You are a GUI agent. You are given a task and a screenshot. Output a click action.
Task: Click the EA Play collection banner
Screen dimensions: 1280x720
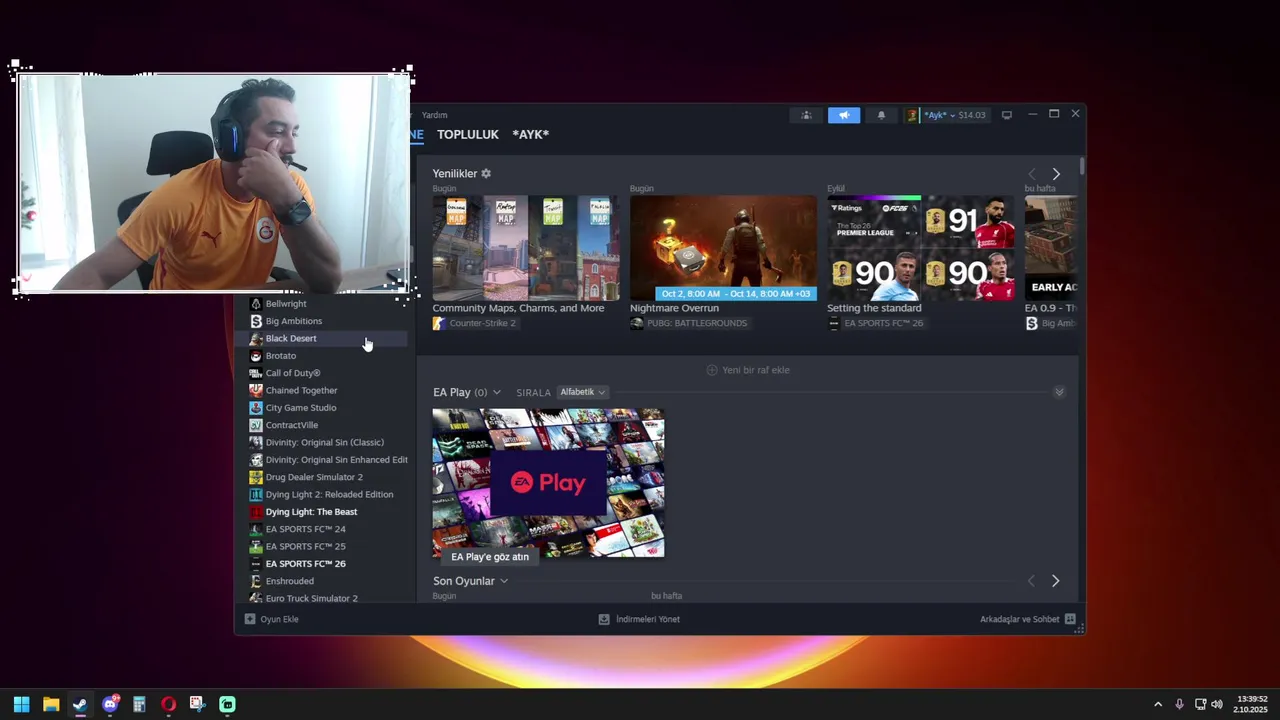[x=548, y=483]
